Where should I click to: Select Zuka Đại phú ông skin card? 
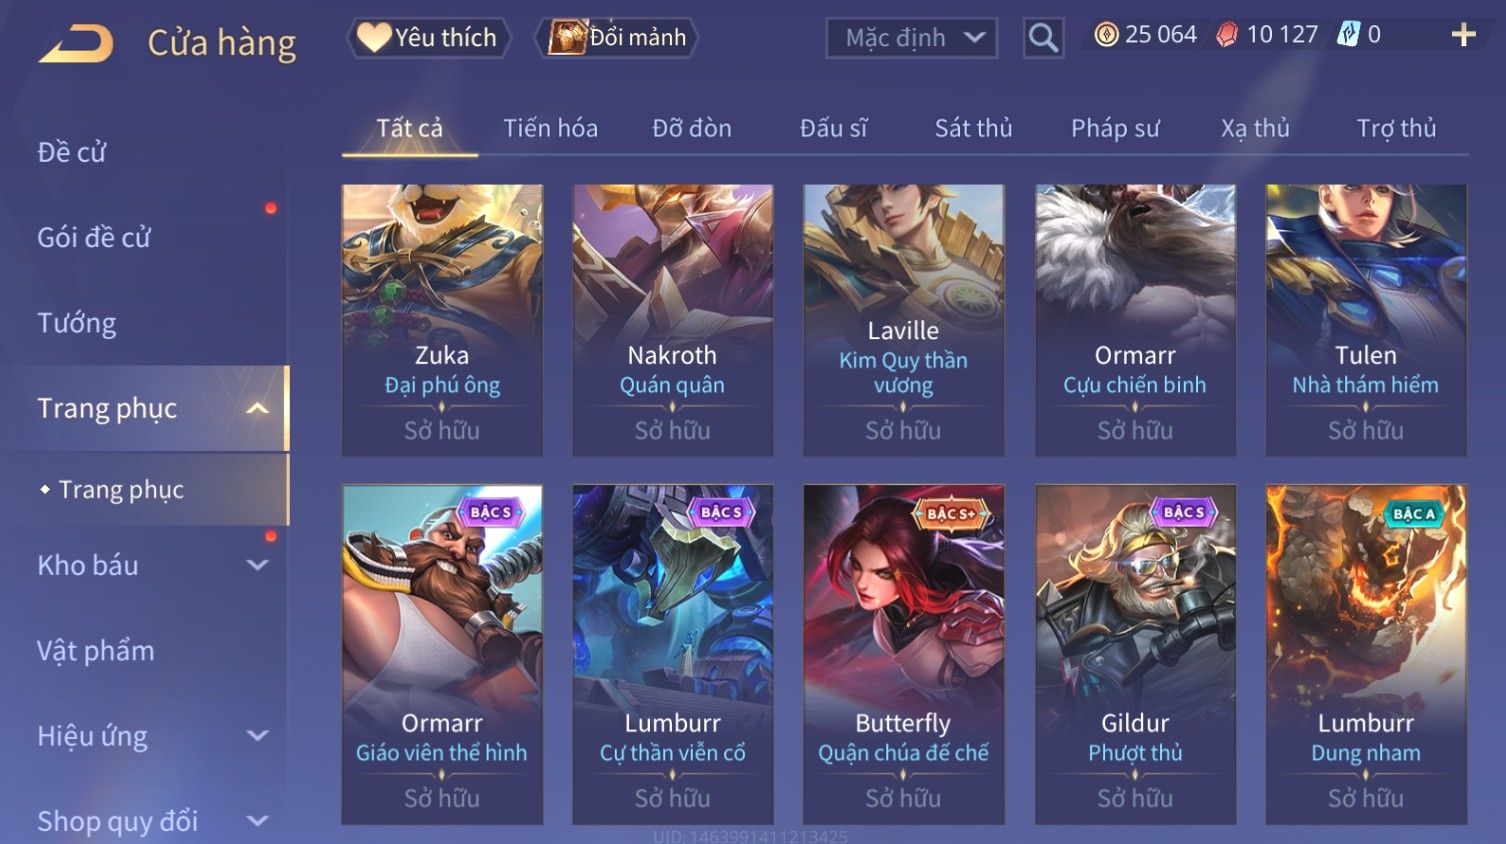[442, 320]
